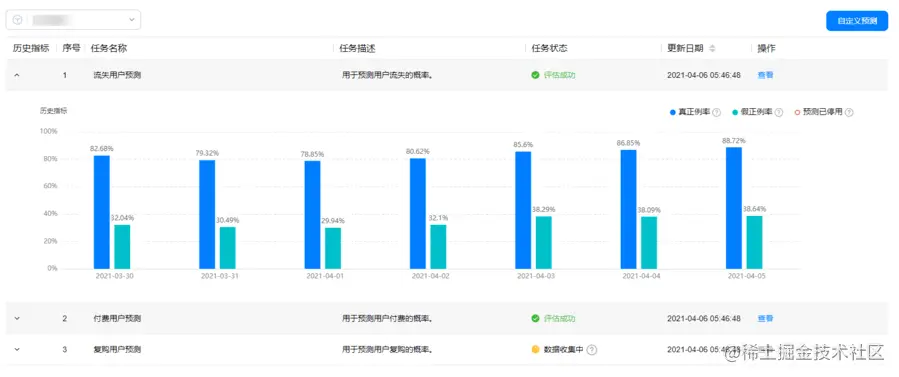Click the 操作 column header
This screenshot has height=377, width=899.
click(x=767, y=49)
